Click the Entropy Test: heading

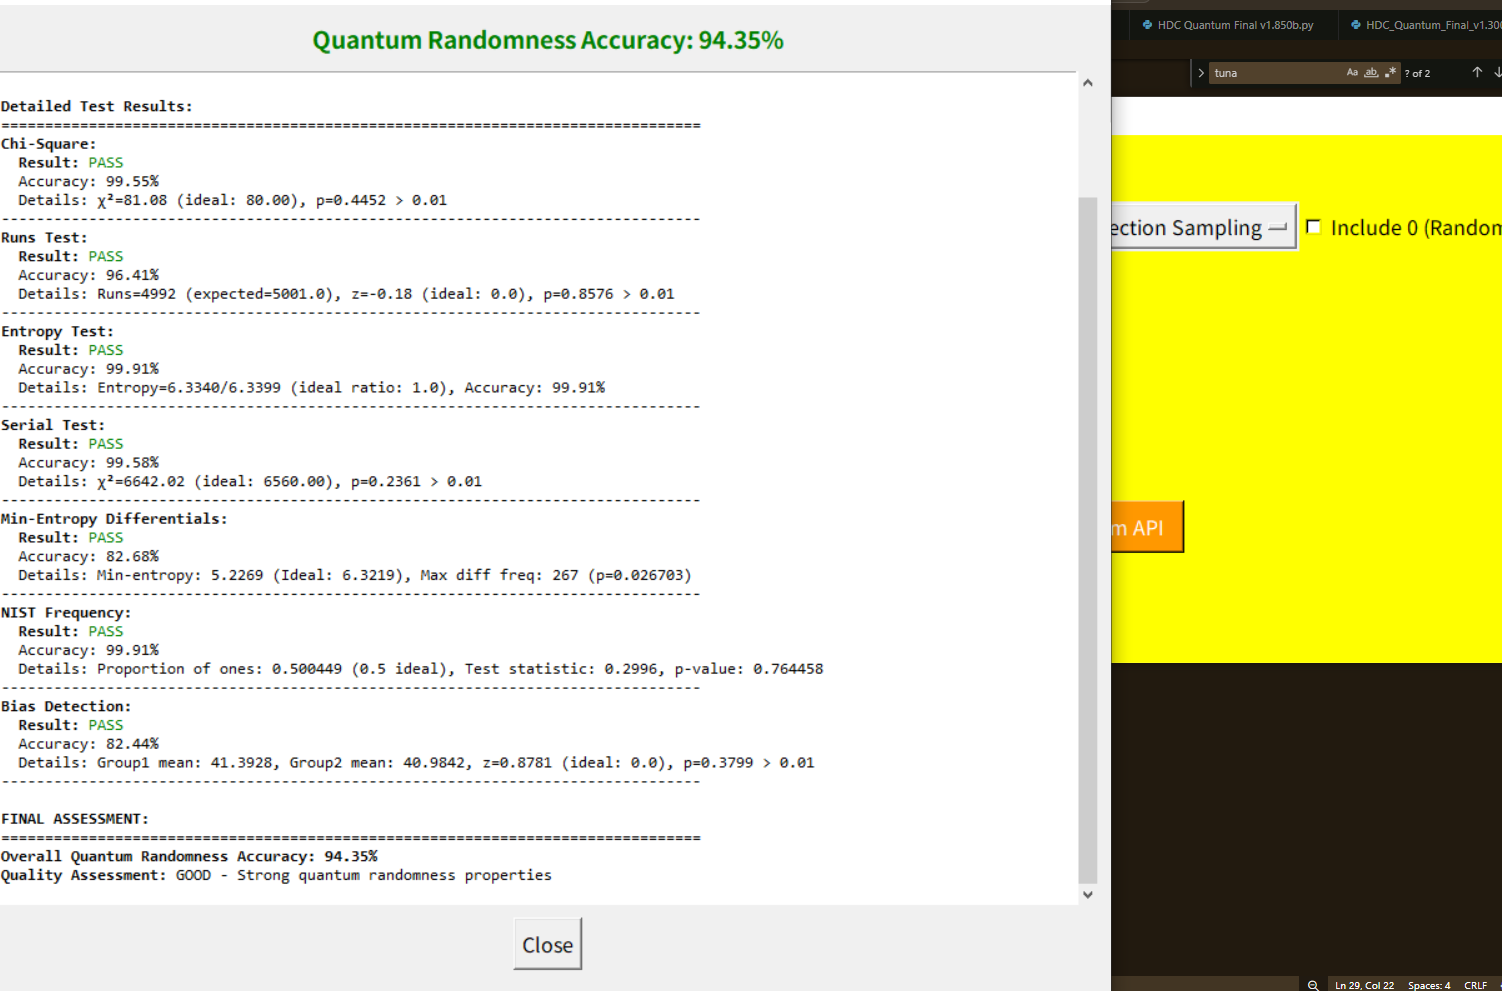tap(57, 332)
